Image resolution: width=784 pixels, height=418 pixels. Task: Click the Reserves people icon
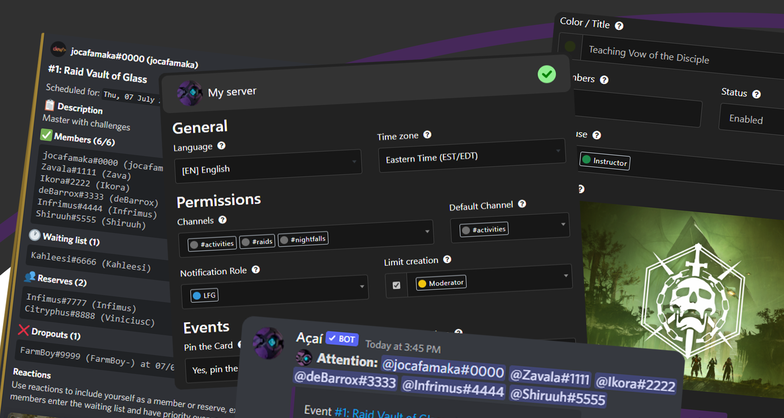click(x=30, y=276)
